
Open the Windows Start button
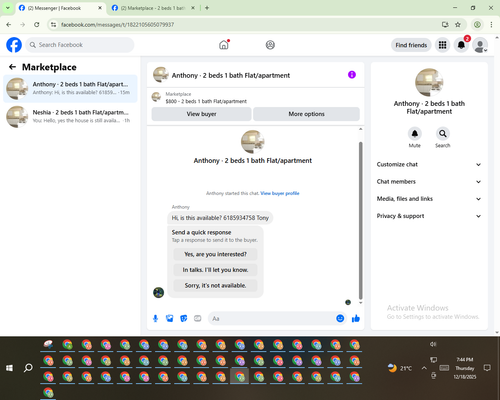(x=9, y=368)
